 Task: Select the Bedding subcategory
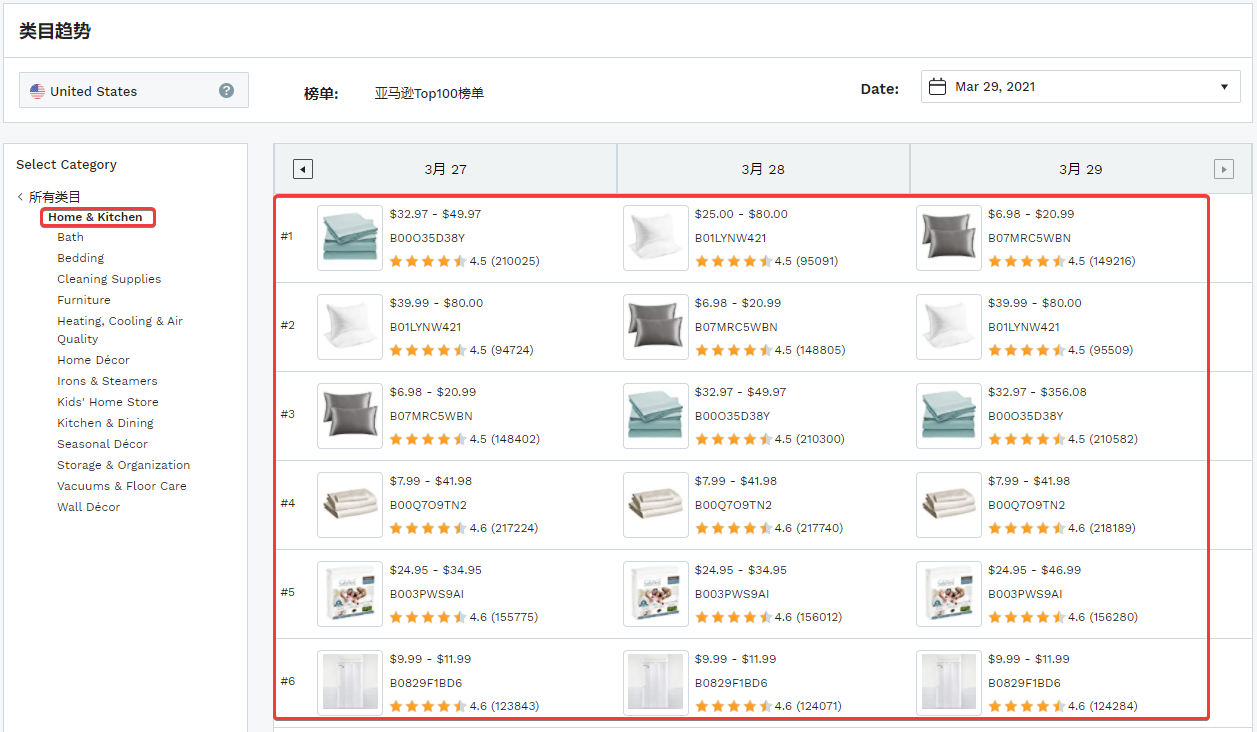(80, 258)
